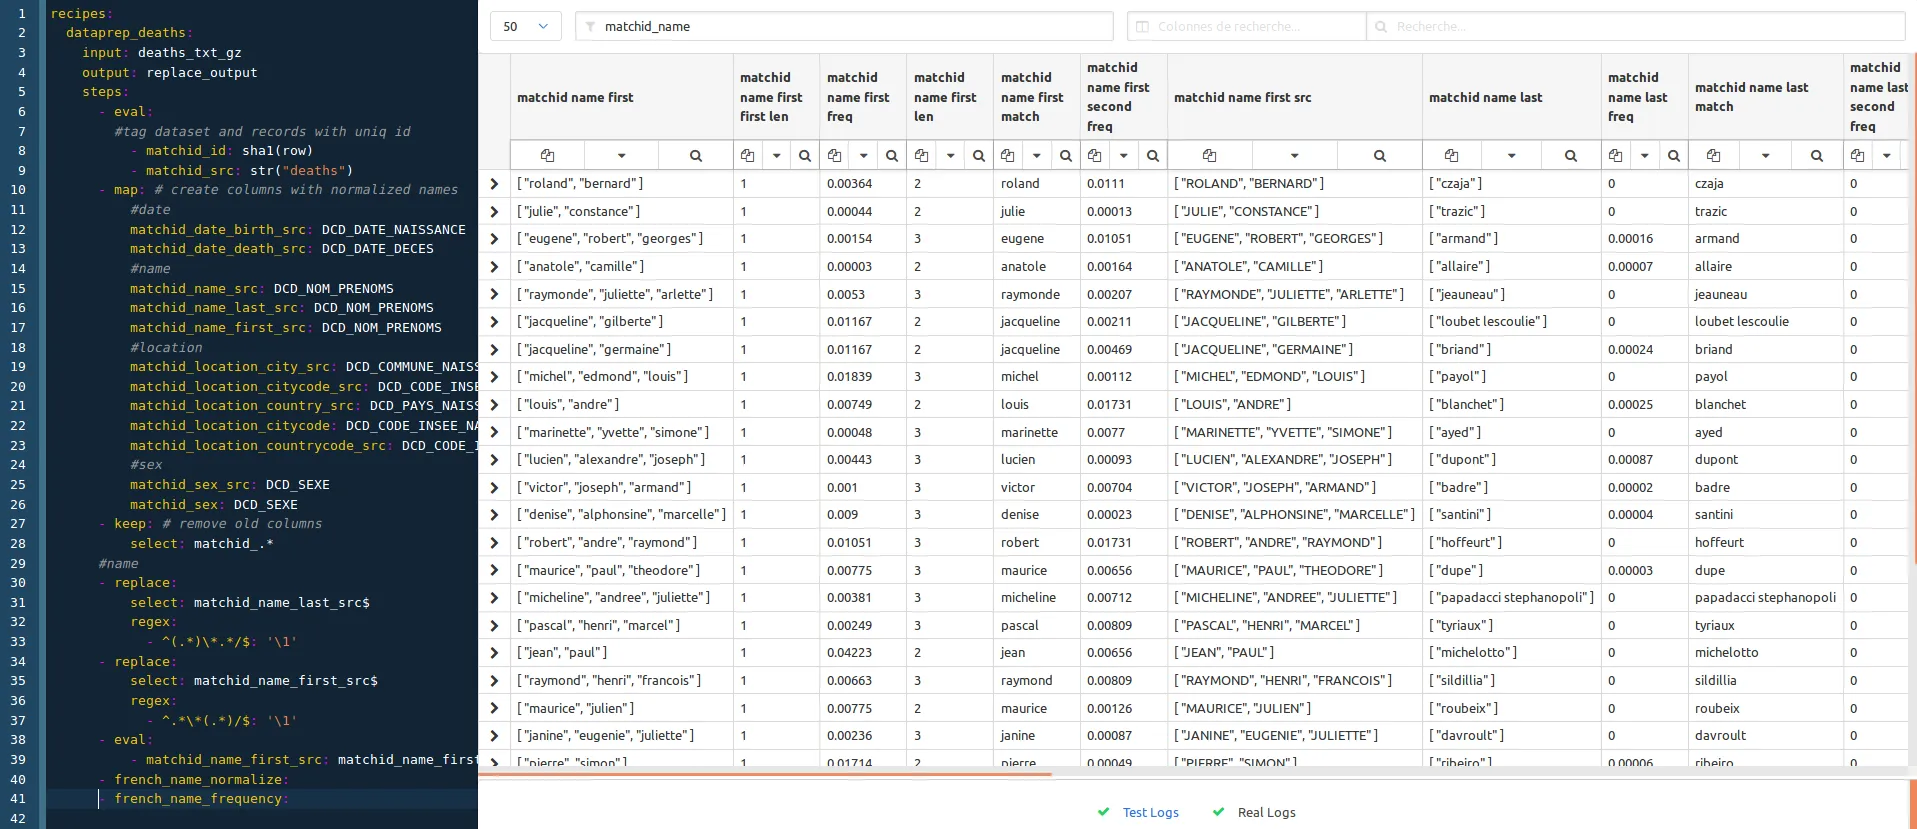Search in 'matchid name first second freq' column
Viewport: 1917px width, 829px height.
1153,155
